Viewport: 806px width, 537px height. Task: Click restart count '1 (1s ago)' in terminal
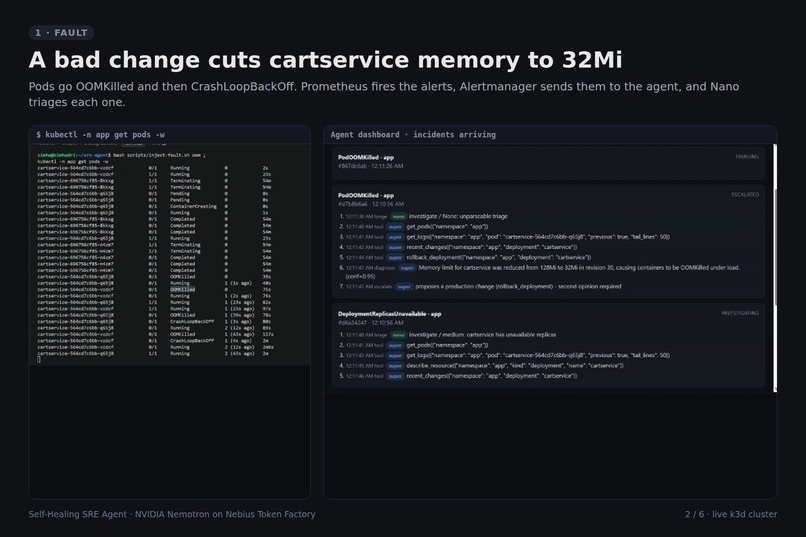tap(238, 283)
